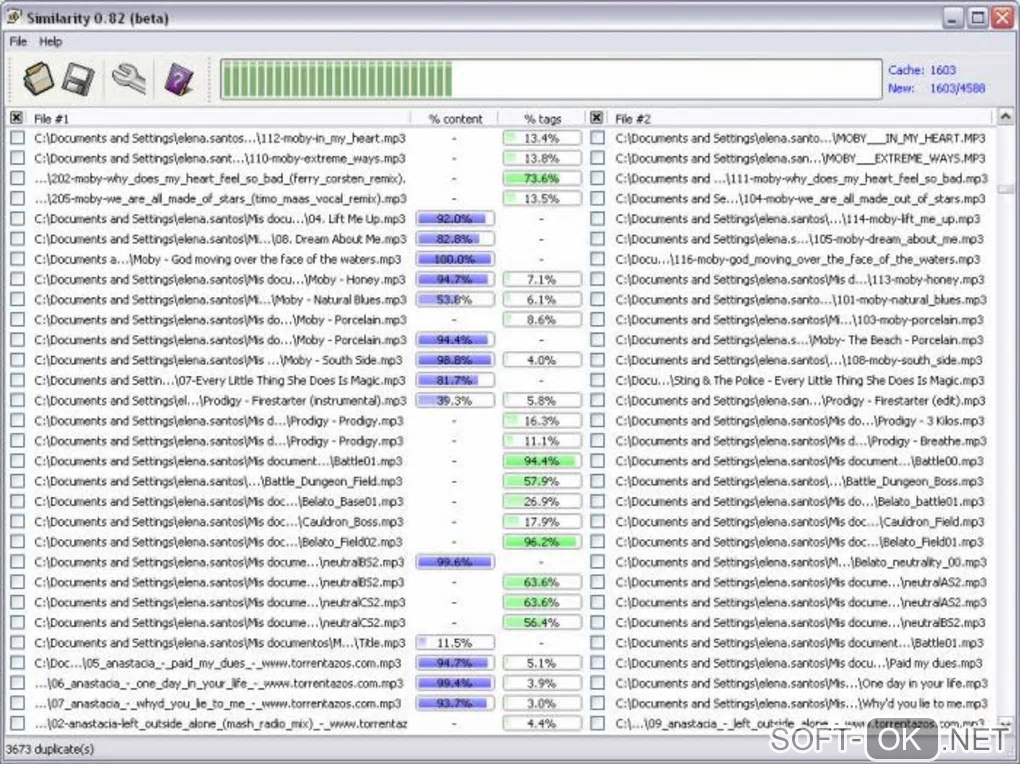Toggle the File #2 header select-all checkbox
The height and width of the screenshot is (764, 1020).
tap(597, 118)
